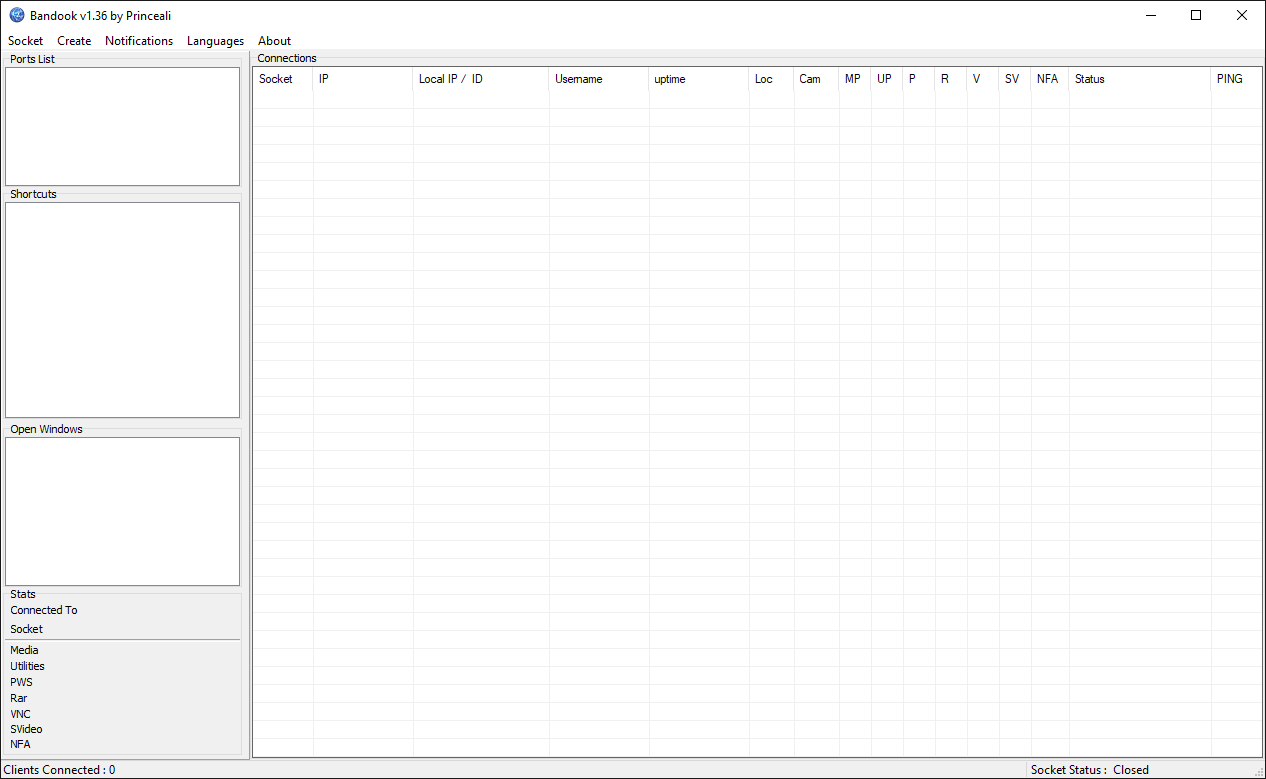The width and height of the screenshot is (1266, 779).
Task: Click the uptime column header
Action: pyautogui.click(x=698, y=79)
